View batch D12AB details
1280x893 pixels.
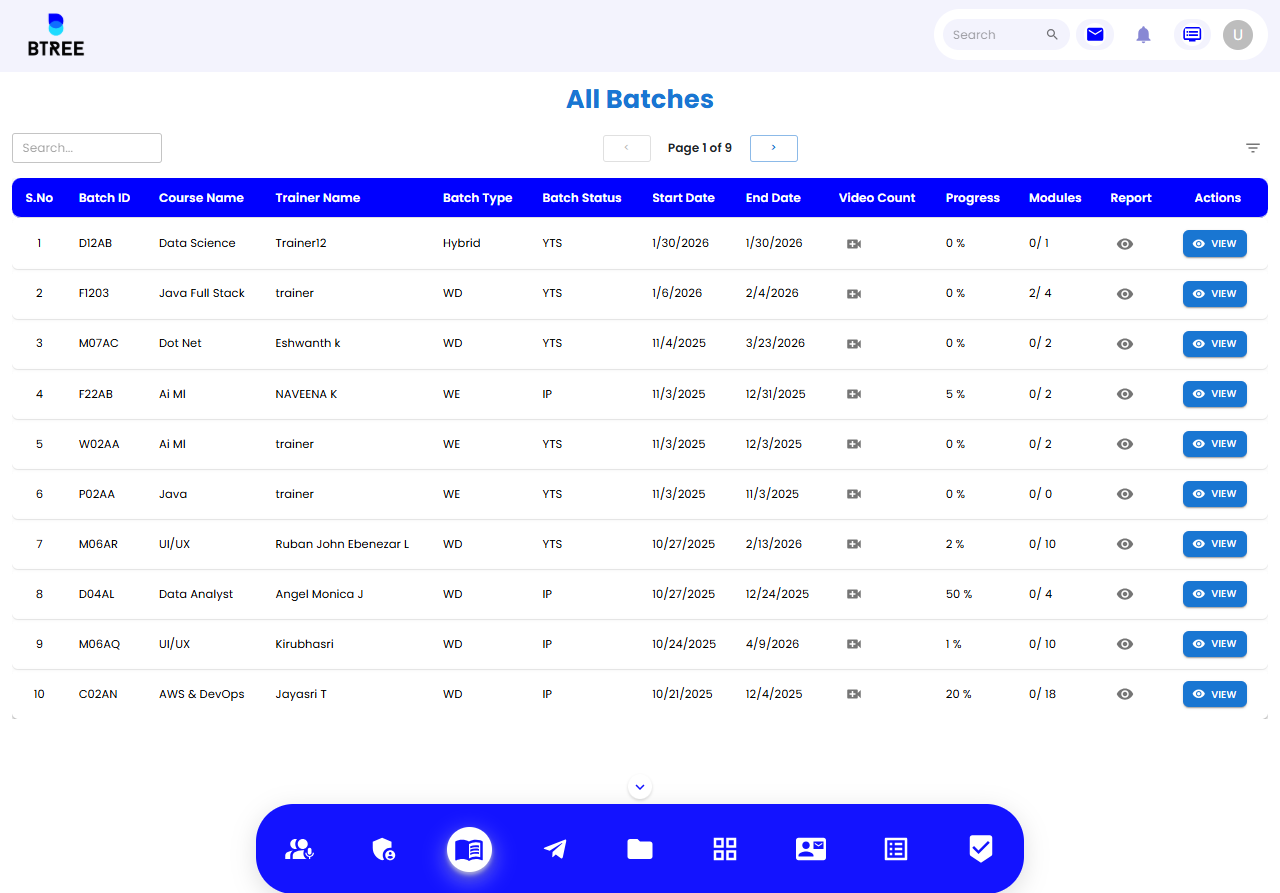coord(1215,244)
